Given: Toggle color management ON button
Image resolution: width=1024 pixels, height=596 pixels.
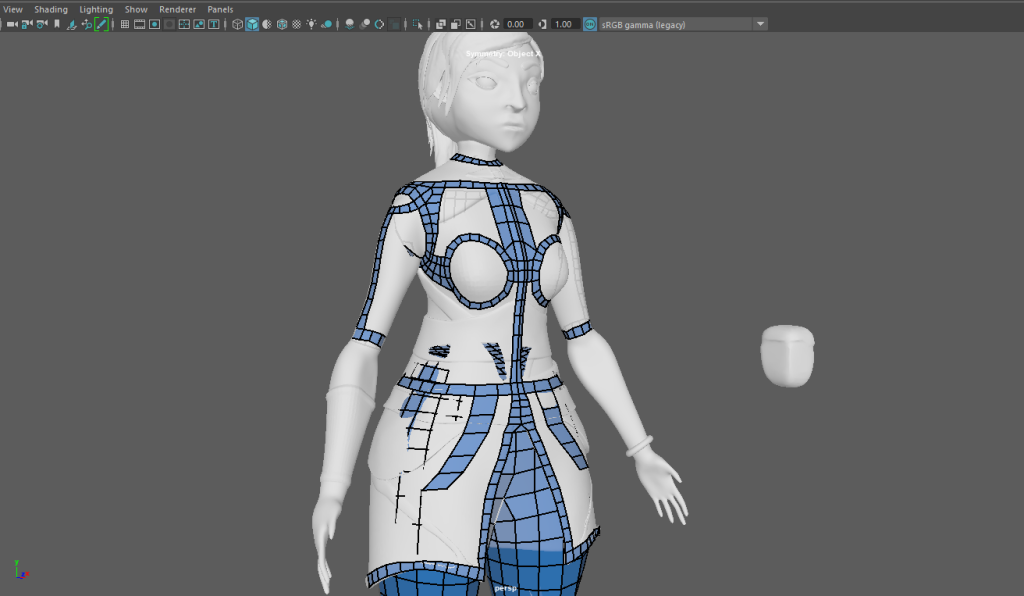Looking at the screenshot, I should pos(590,24).
